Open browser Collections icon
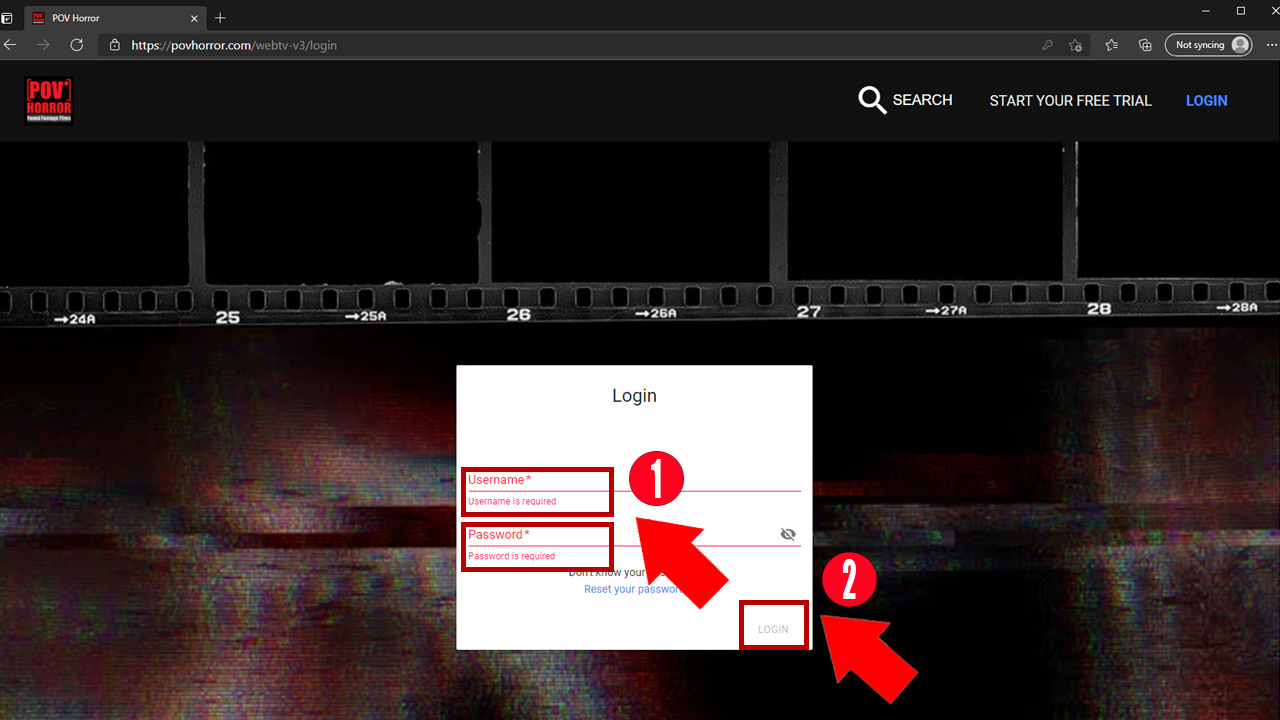This screenshot has height=720, width=1280. click(1145, 45)
